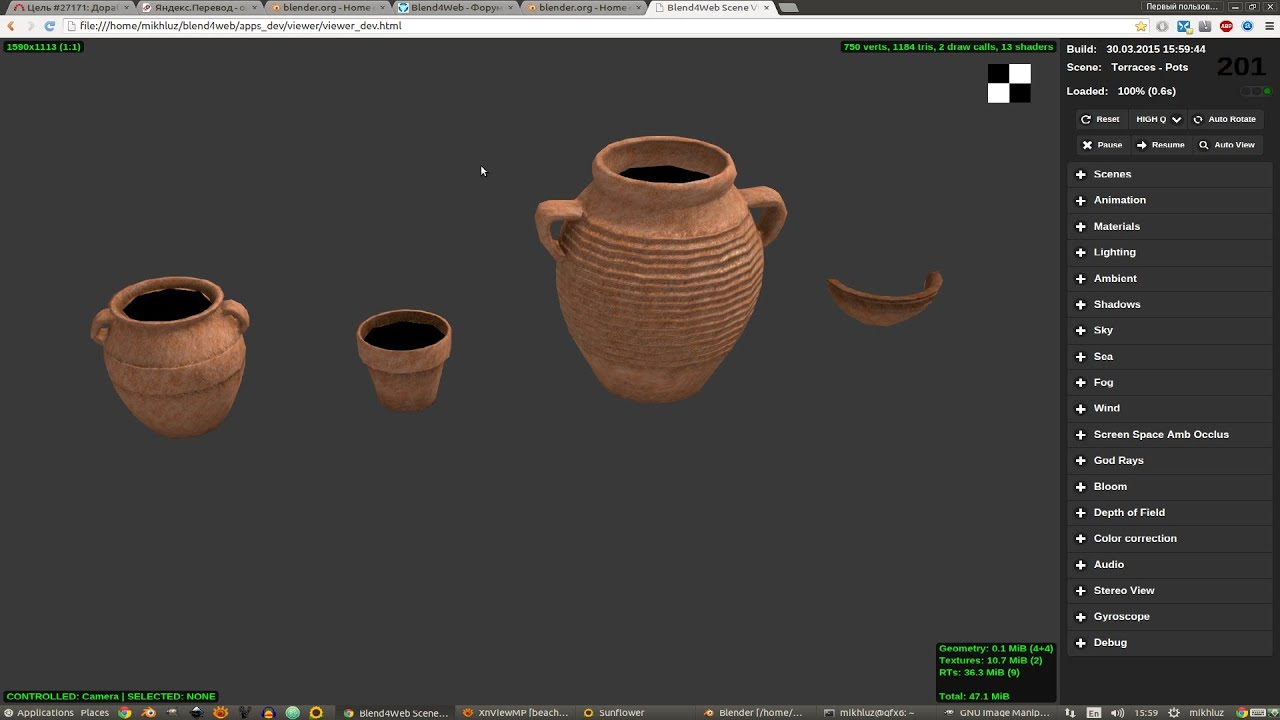Viewport: 1280px width, 720px height.
Task: Pause the scene rendering
Action: (1102, 145)
